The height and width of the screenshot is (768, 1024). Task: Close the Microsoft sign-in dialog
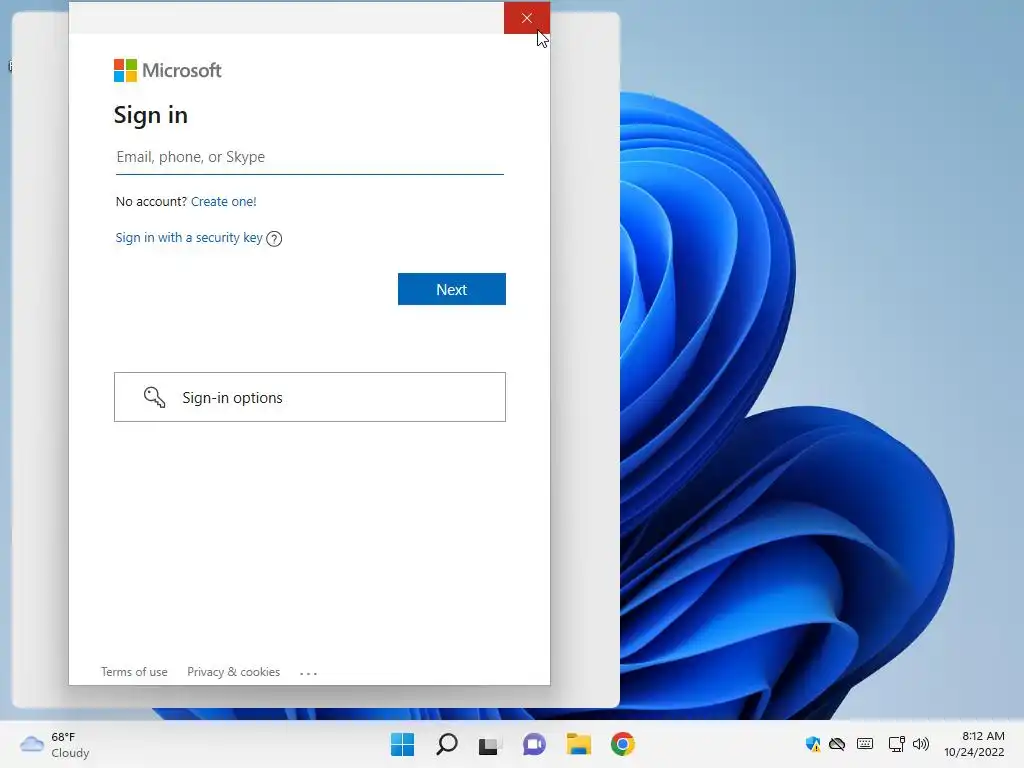(527, 18)
